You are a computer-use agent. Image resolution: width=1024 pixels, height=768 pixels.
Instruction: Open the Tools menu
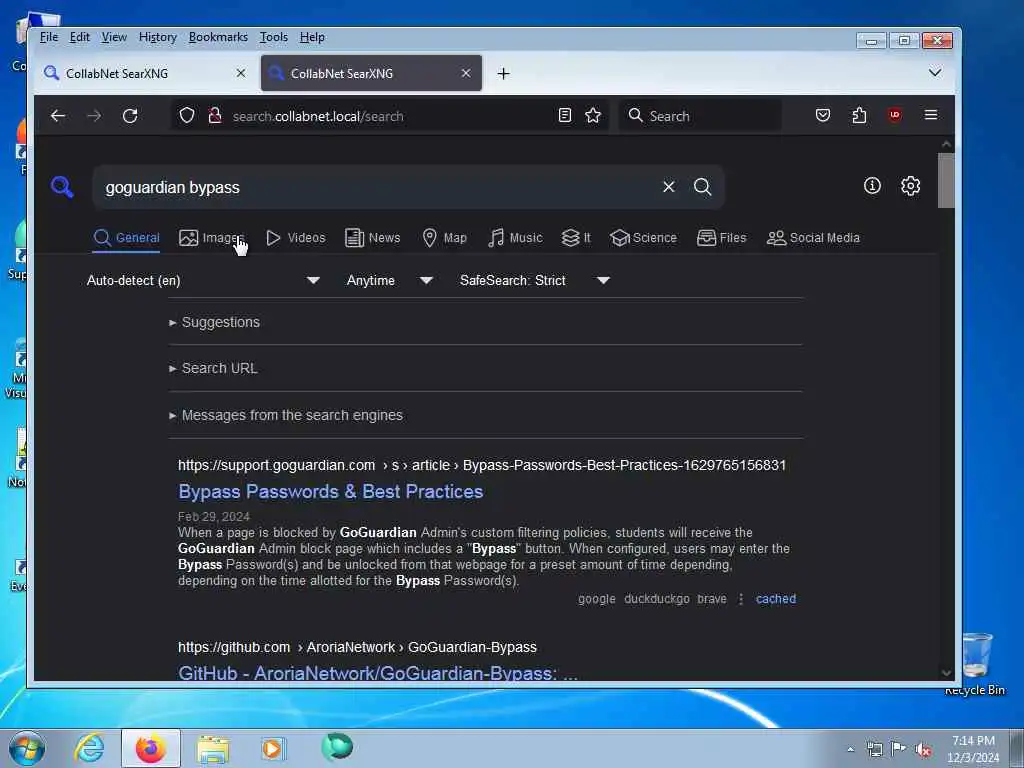274,37
